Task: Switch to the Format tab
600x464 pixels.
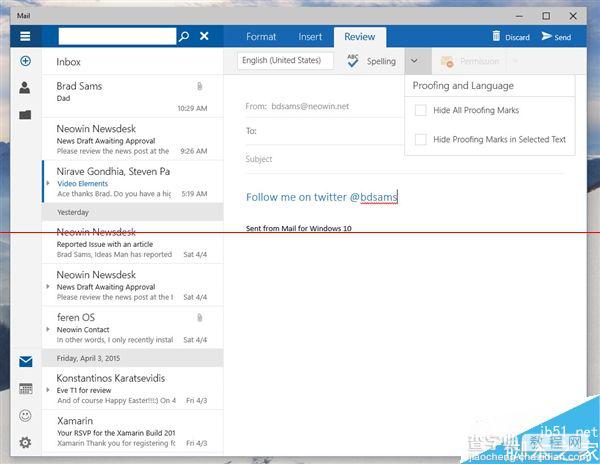Action: pyautogui.click(x=261, y=37)
